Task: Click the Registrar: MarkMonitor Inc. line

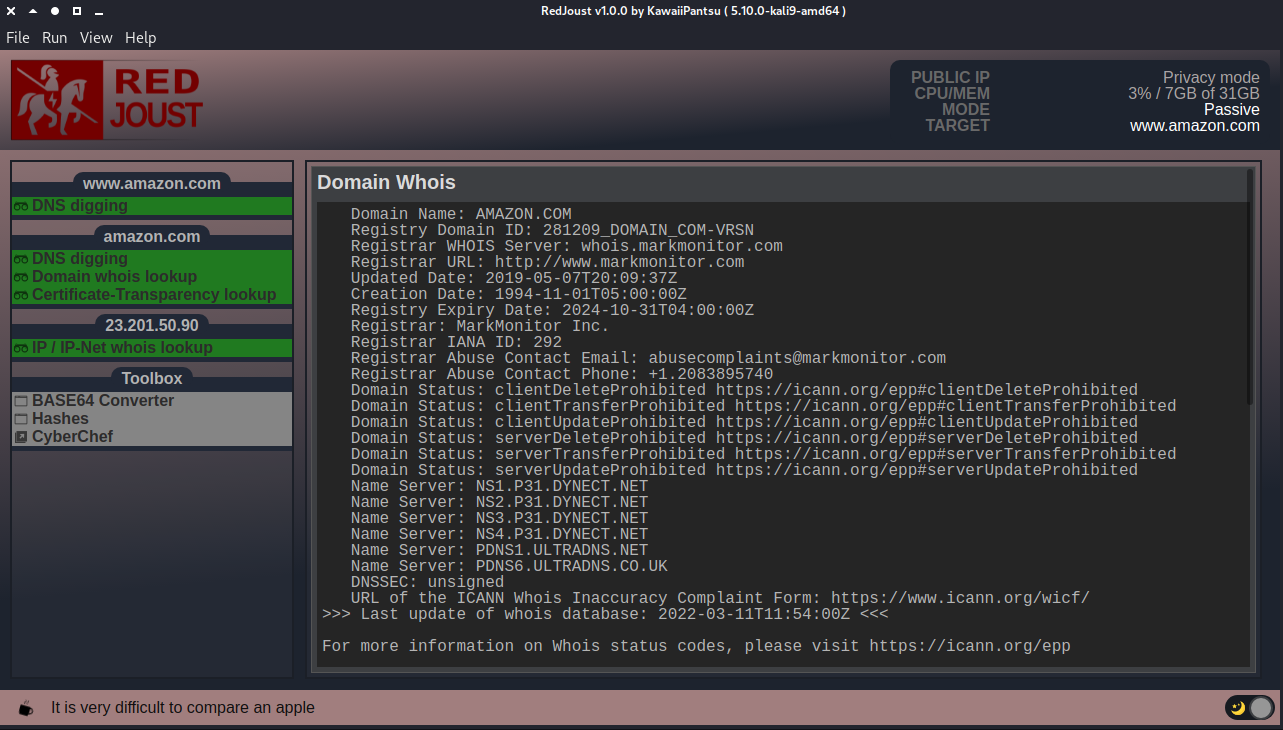Action: click(x=480, y=326)
